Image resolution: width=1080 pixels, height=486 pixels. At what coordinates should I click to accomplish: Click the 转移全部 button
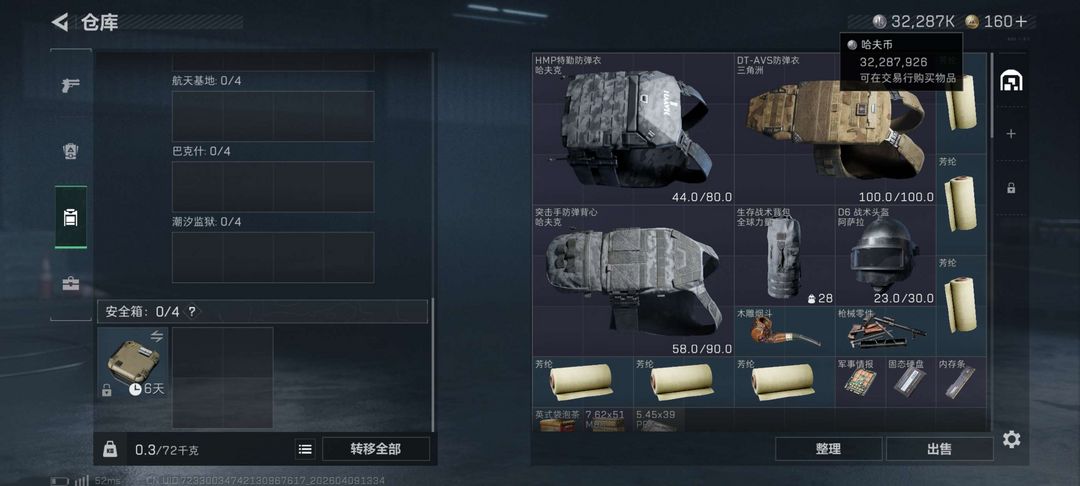(x=375, y=450)
